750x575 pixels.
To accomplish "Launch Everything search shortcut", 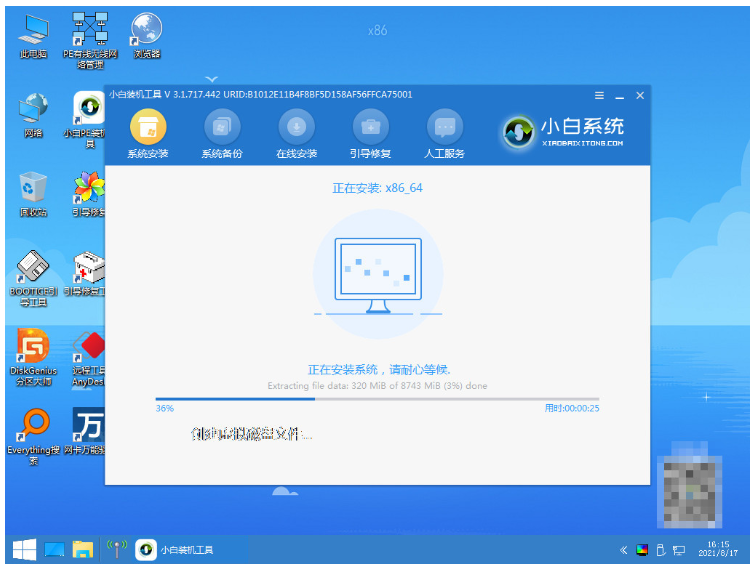I will click(33, 430).
